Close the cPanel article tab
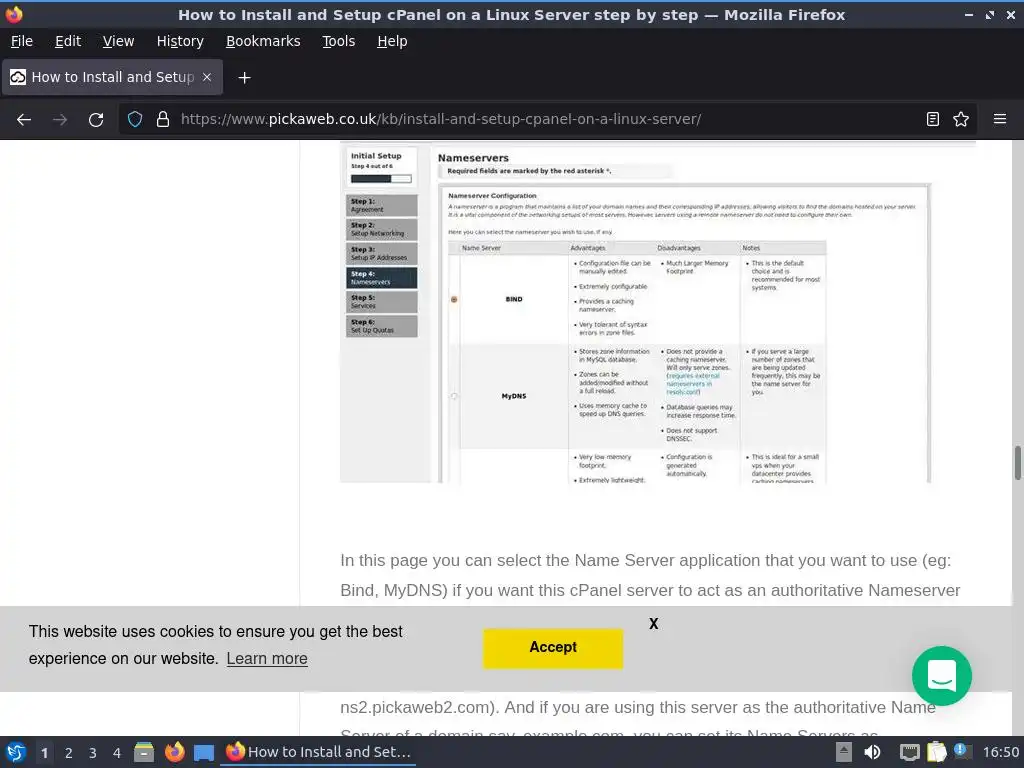This screenshot has height=768, width=1024. (207, 77)
